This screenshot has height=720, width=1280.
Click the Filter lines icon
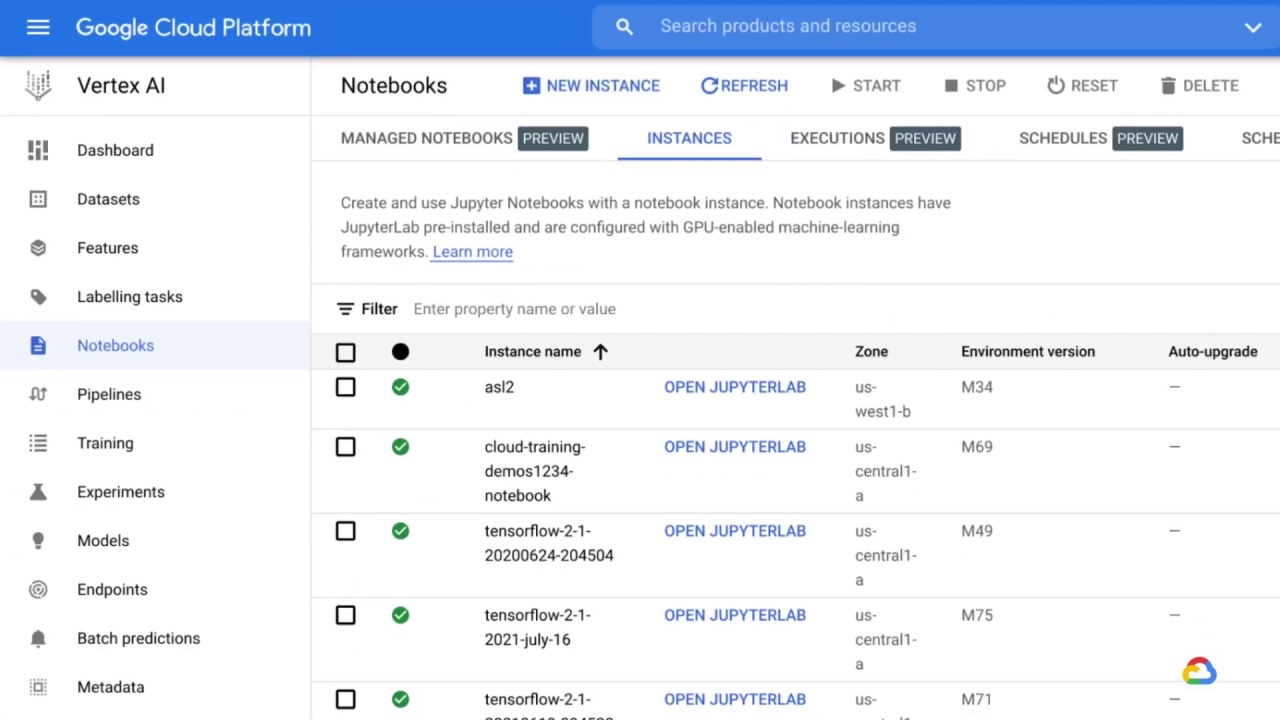coord(345,309)
